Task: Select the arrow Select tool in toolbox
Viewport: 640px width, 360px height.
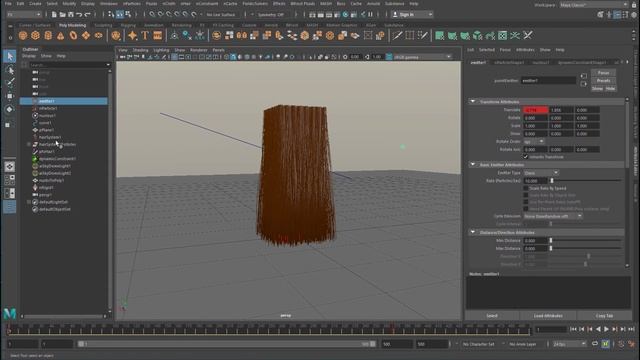Action: (10, 56)
